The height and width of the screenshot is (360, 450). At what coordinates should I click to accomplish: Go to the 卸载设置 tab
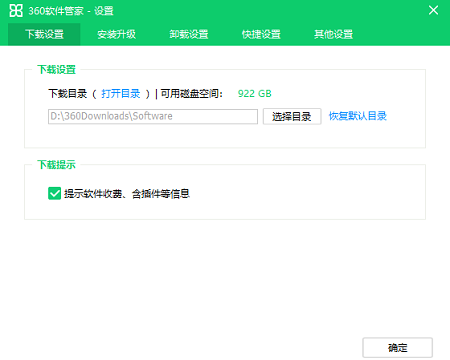[x=189, y=34]
